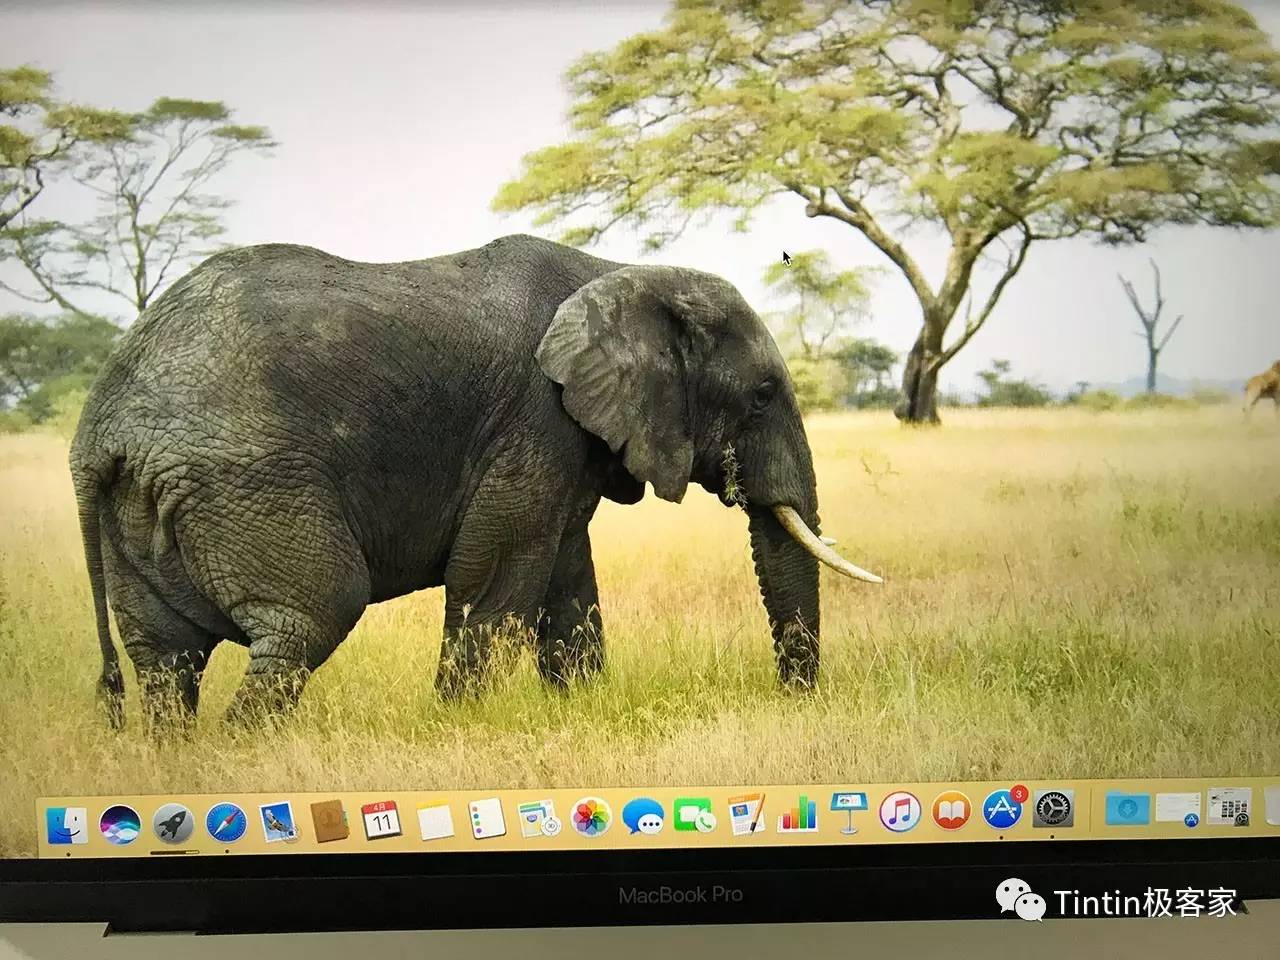Open Calendar showing date 11
This screenshot has height=960, width=1280.
(x=381, y=820)
